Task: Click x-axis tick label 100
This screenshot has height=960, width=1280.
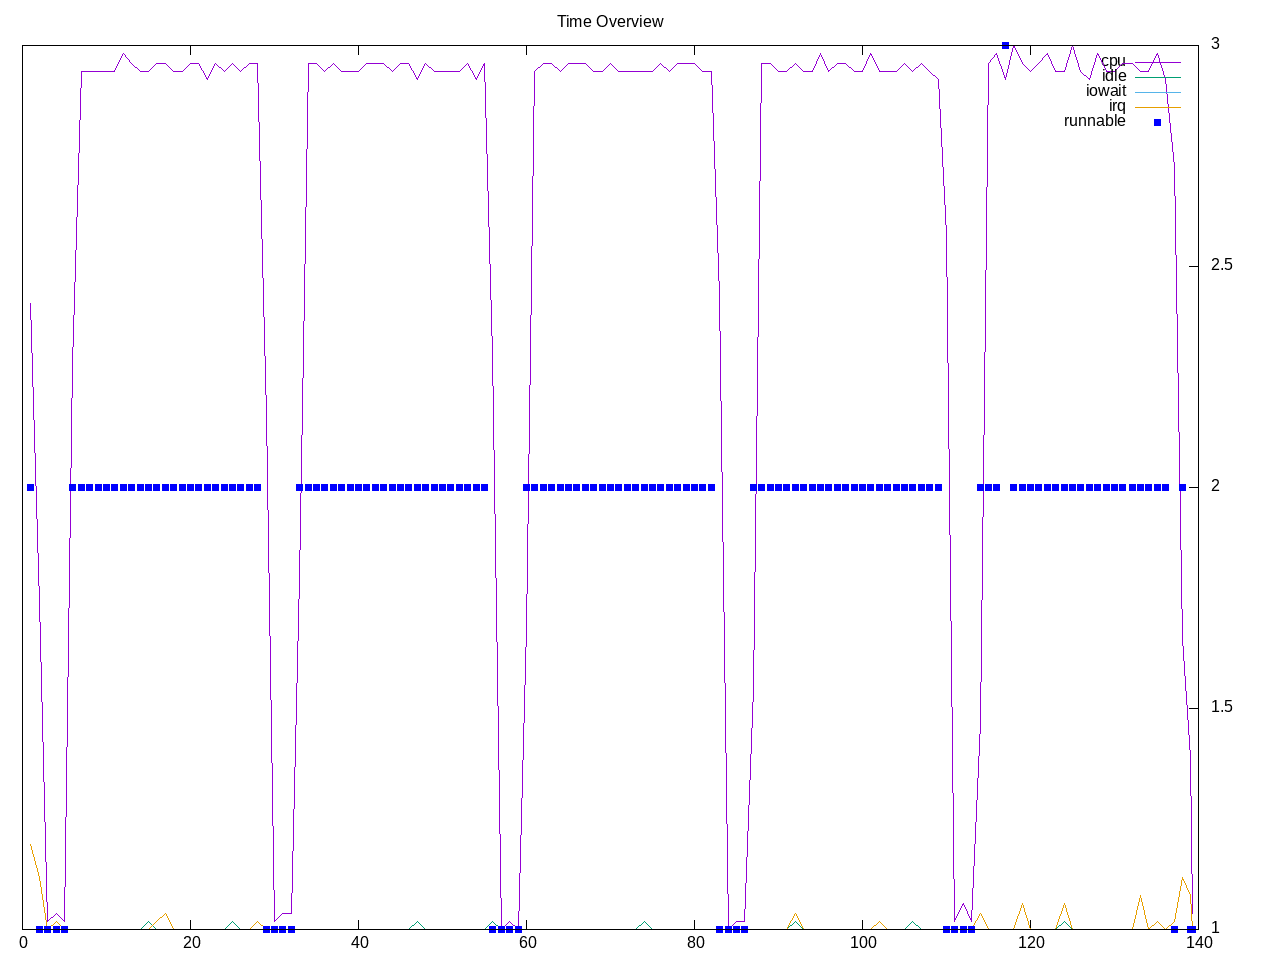Action: click(863, 942)
